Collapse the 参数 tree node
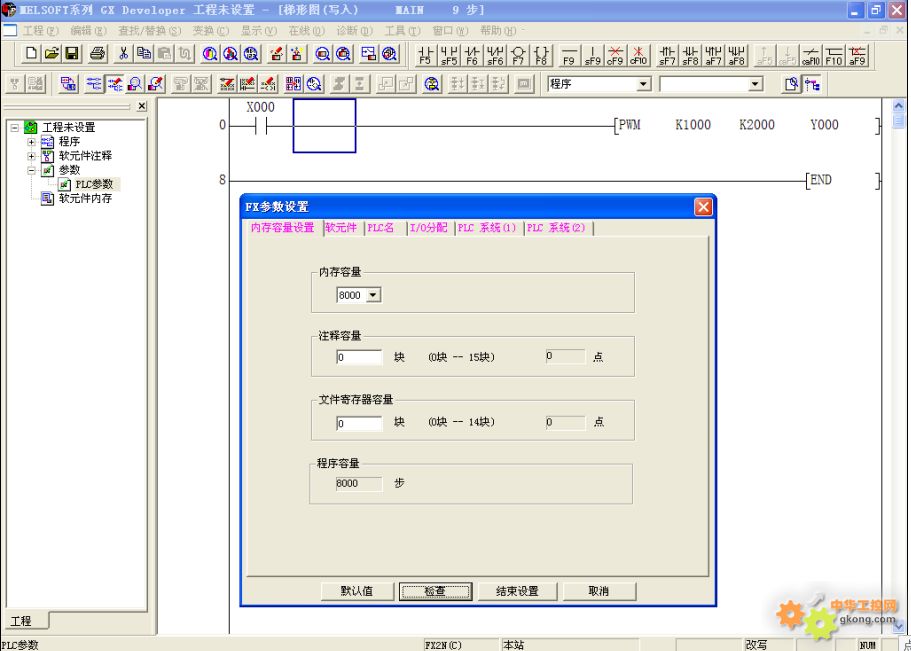This screenshot has height=651, width=911. pyautogui.click(x=31, y=170)
